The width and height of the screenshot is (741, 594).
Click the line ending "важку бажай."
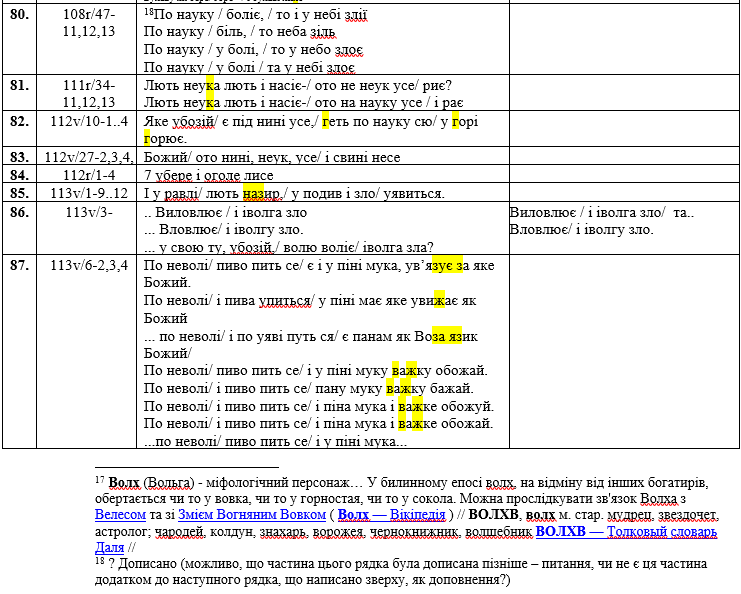(x=309, y=388)
